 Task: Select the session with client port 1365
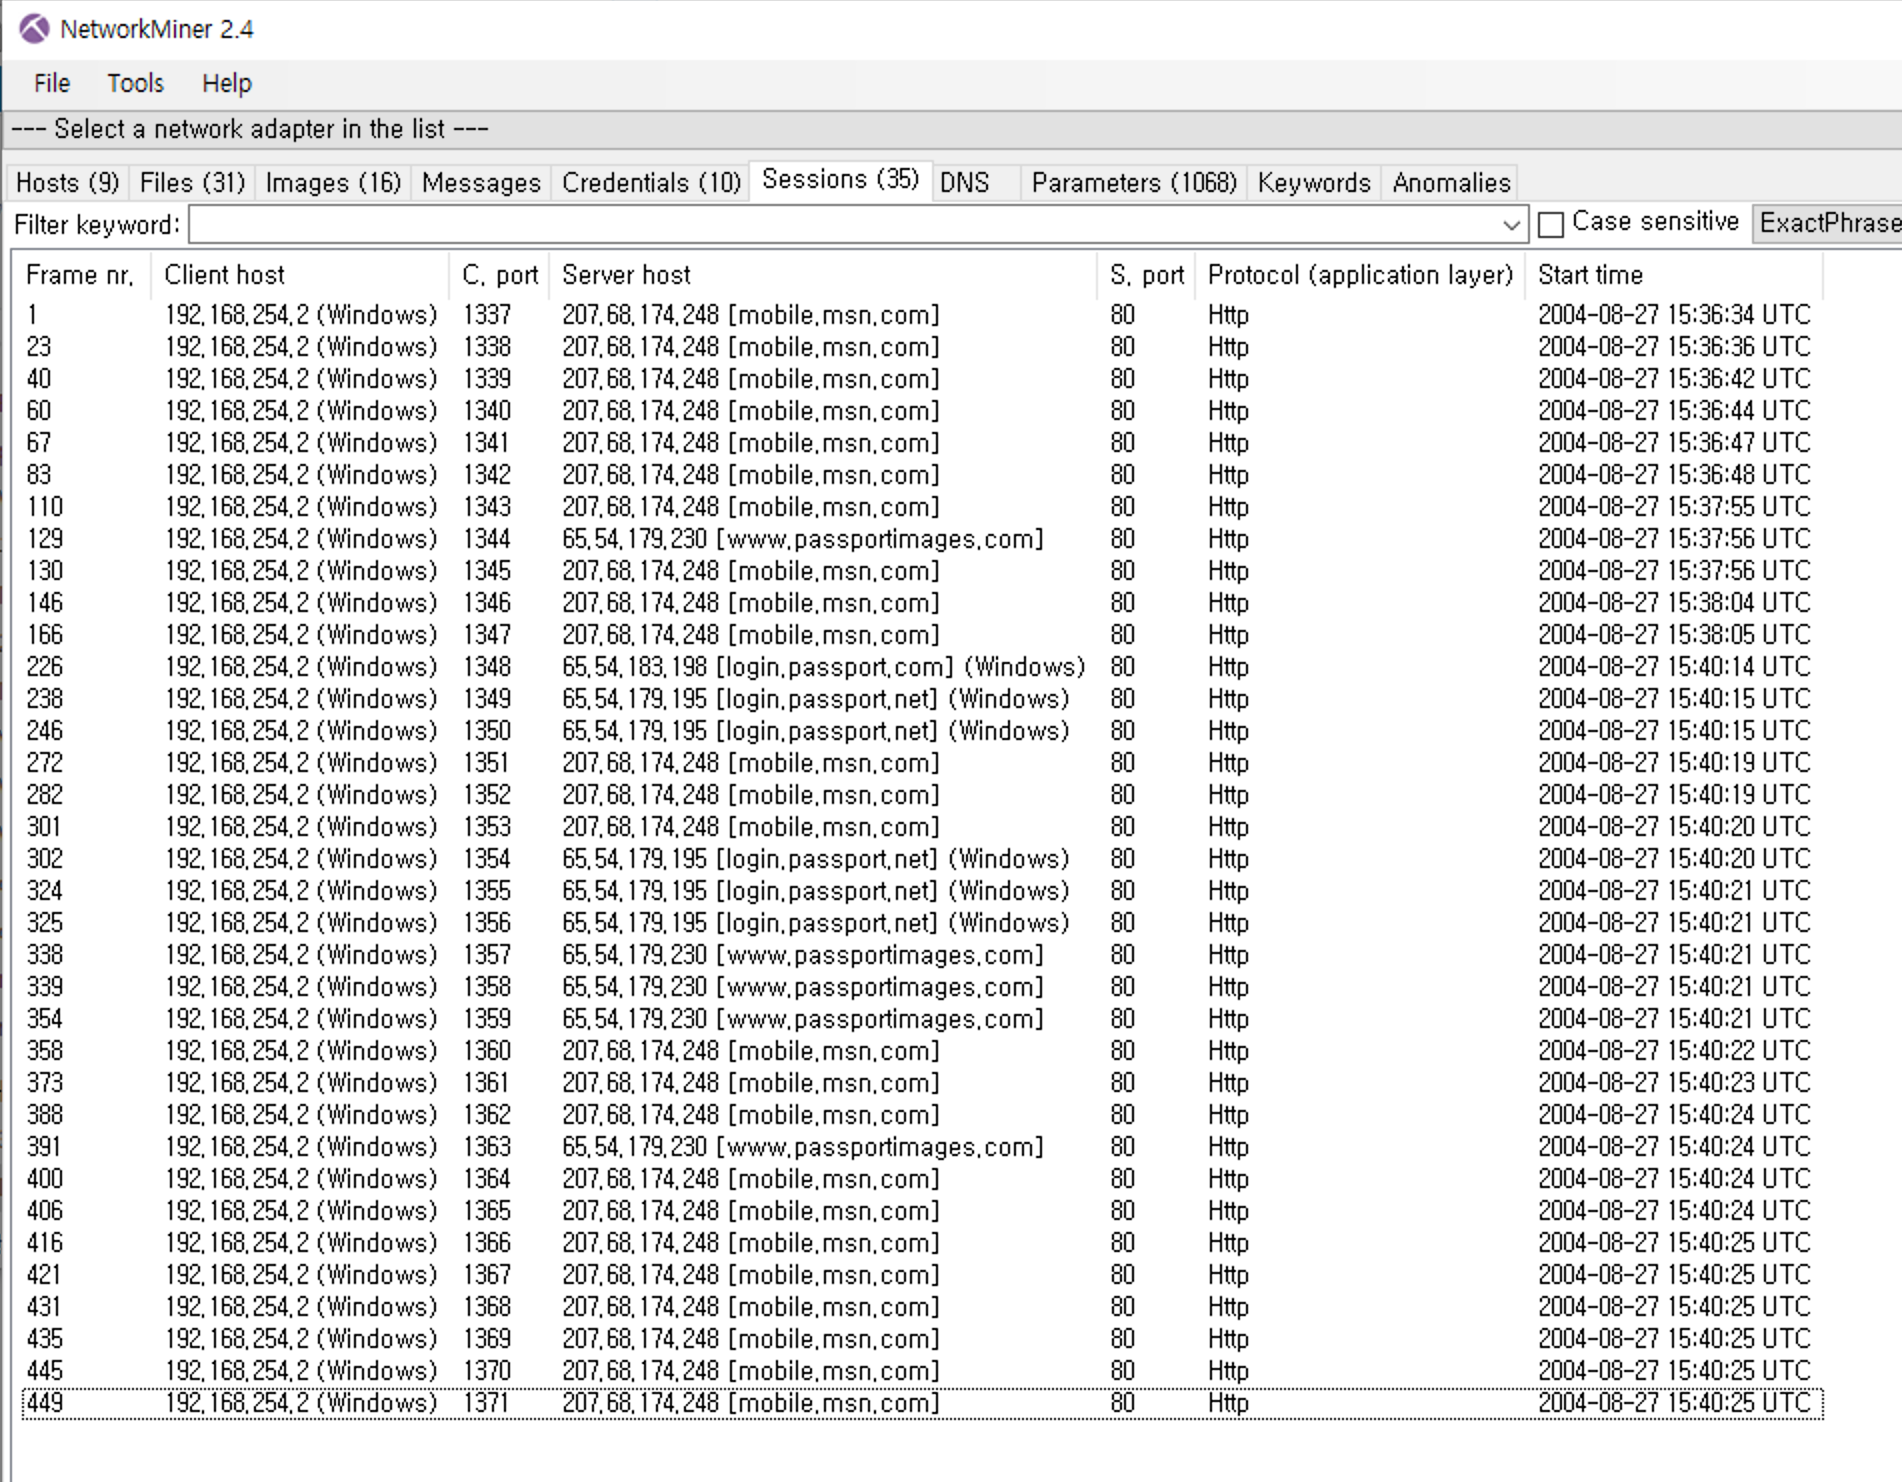[922, 1211]
